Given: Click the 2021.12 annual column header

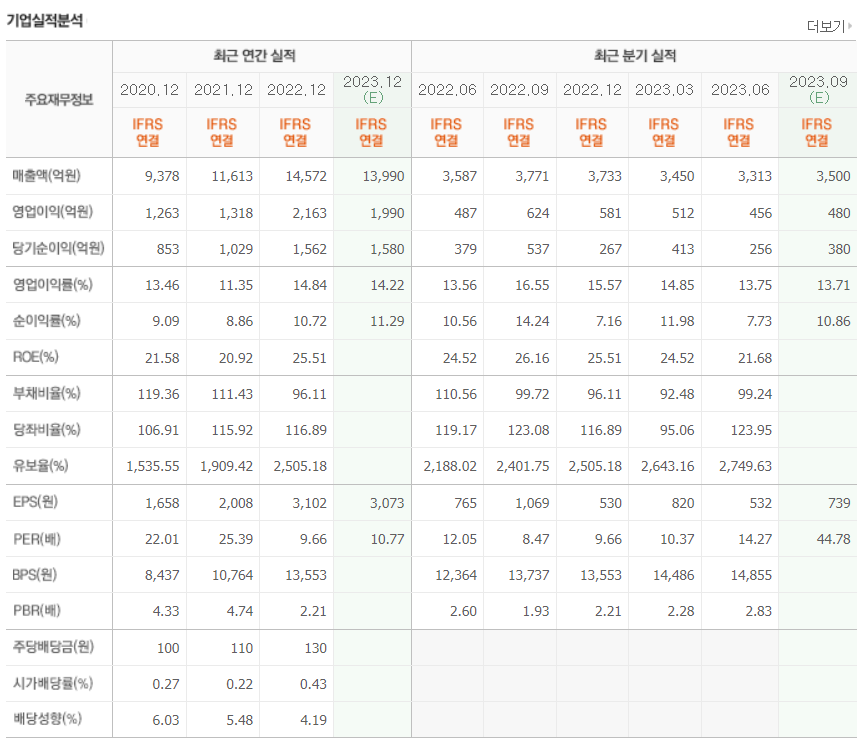Looking at the screenshot, I should click(x=223, y=90).
